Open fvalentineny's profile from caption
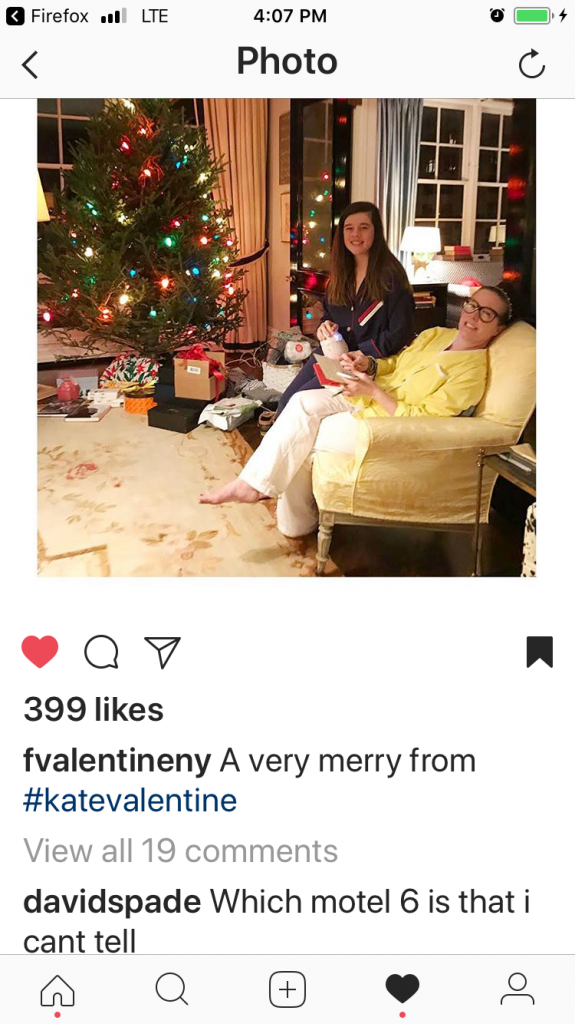 (x=118, y=761)
